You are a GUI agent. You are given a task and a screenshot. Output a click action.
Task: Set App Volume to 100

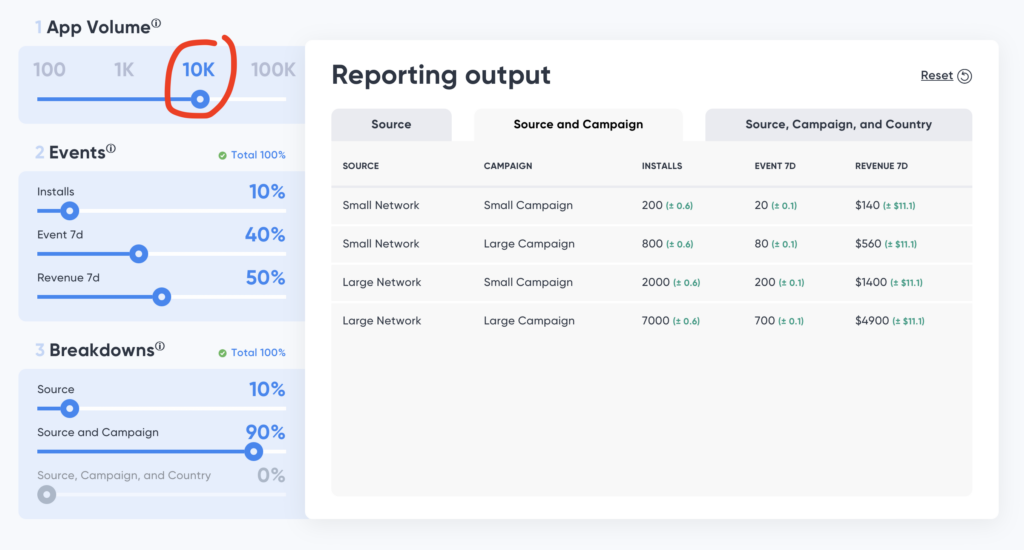click(x=50, y=69)
